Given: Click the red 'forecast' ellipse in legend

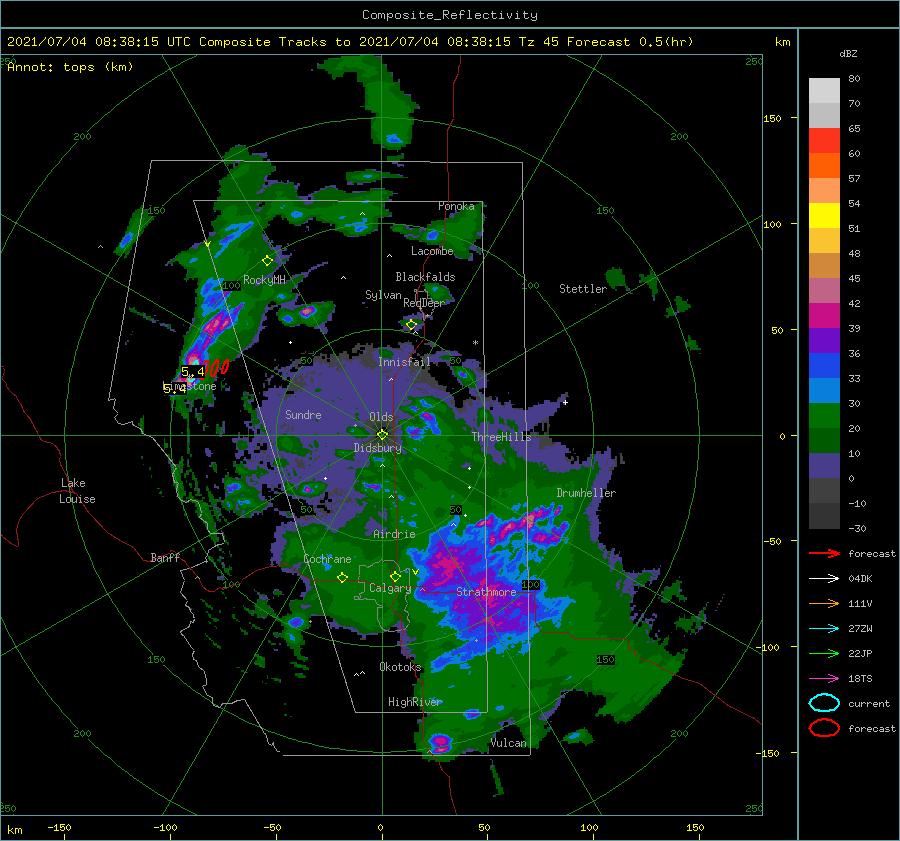Looking at the screenshot, I should tap(824, 728).
